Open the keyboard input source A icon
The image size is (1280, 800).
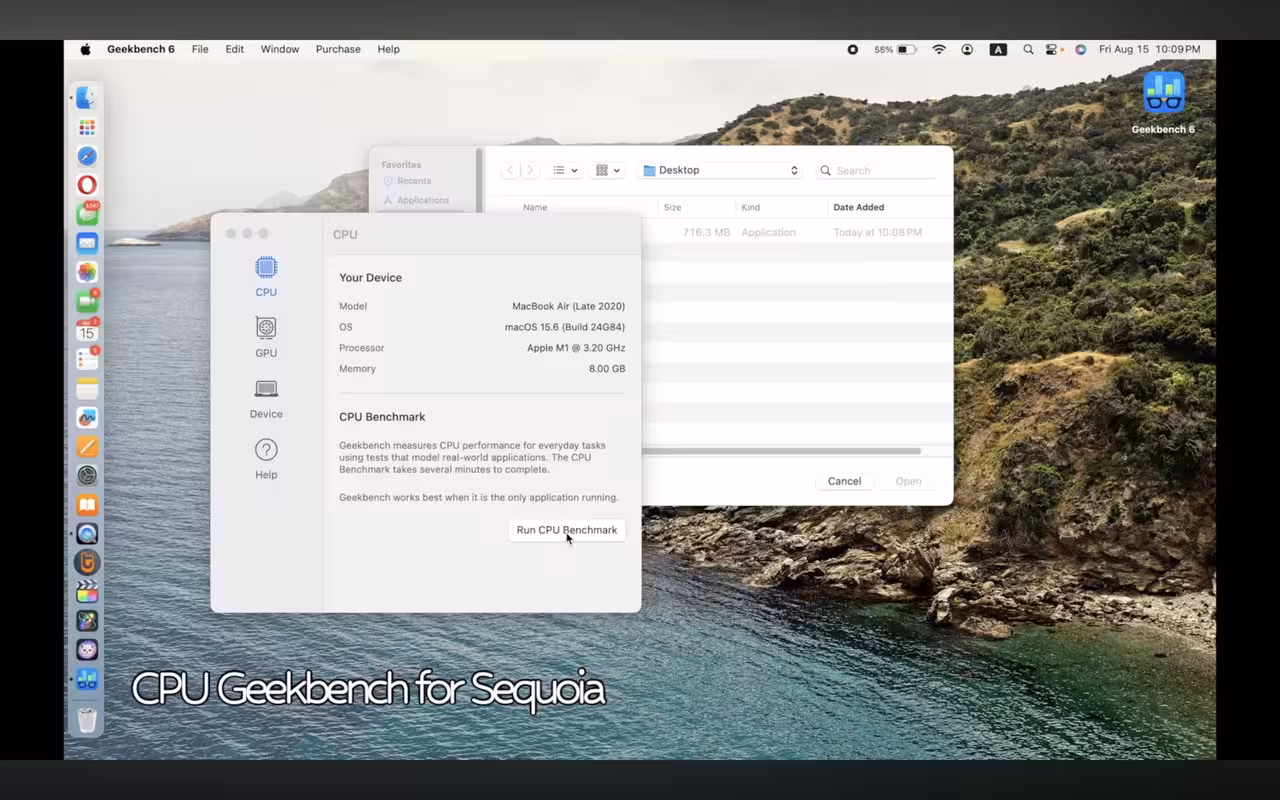(x=998, y=49)
